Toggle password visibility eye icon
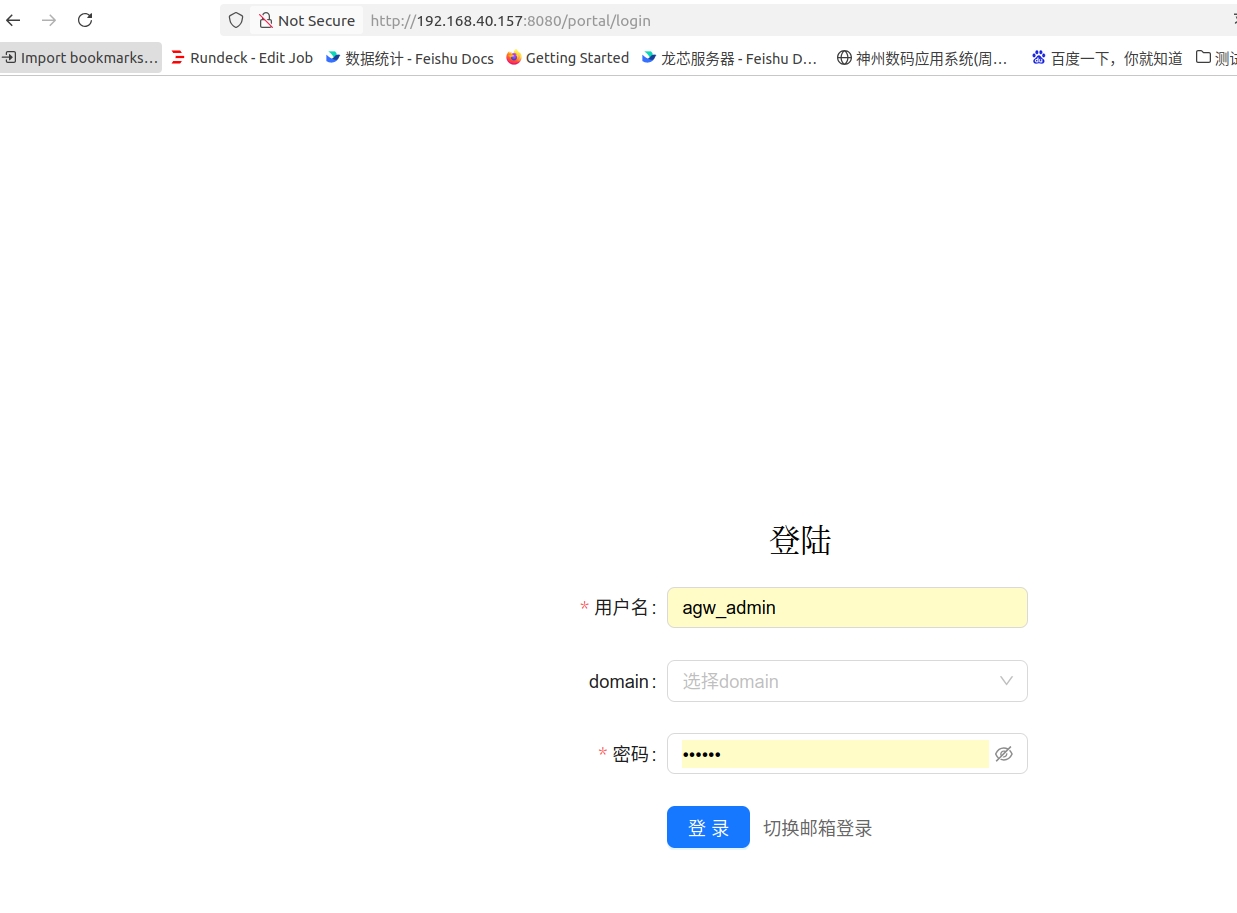 (1004, 754)
